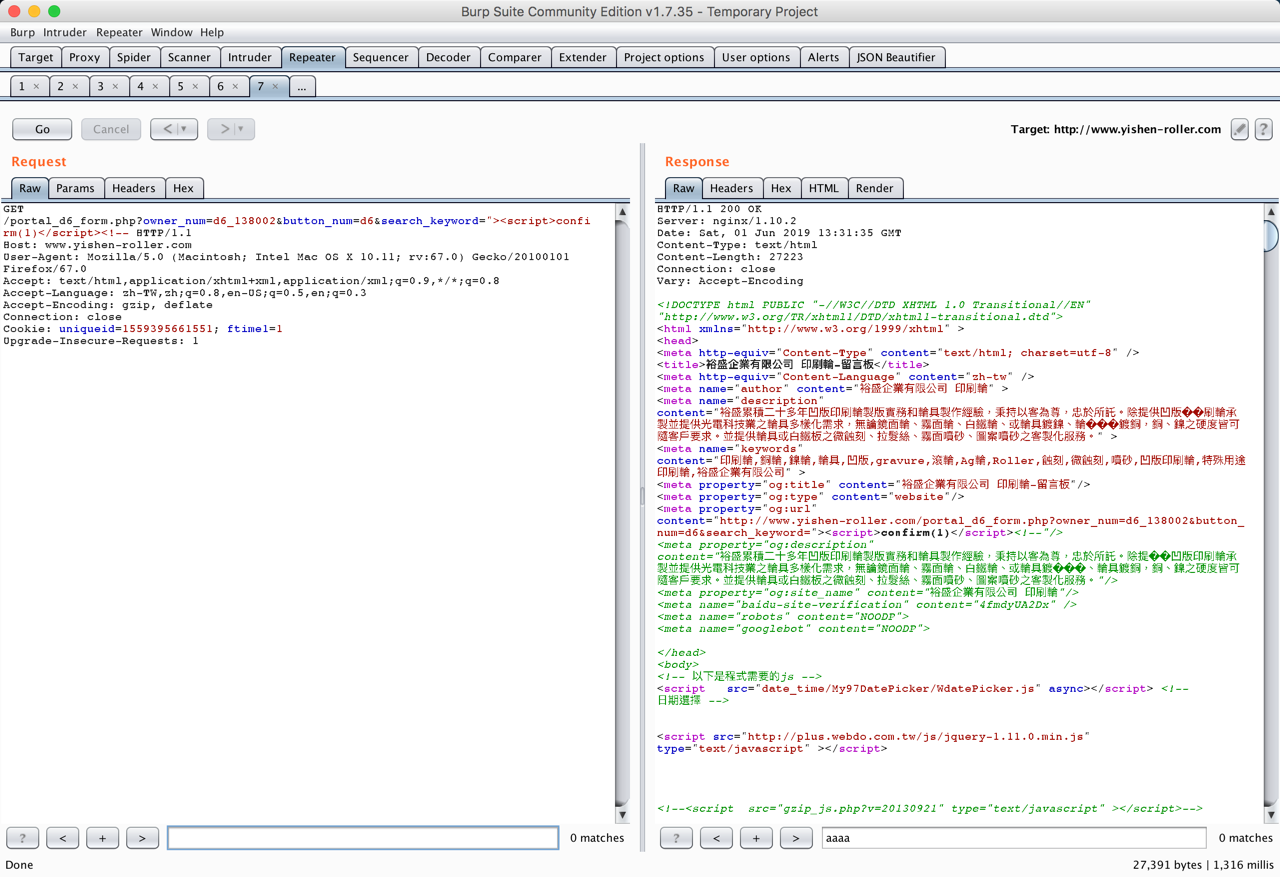Switch to the Decoder tab
This screenshot has width=1280, height=877.
[448, 57]
